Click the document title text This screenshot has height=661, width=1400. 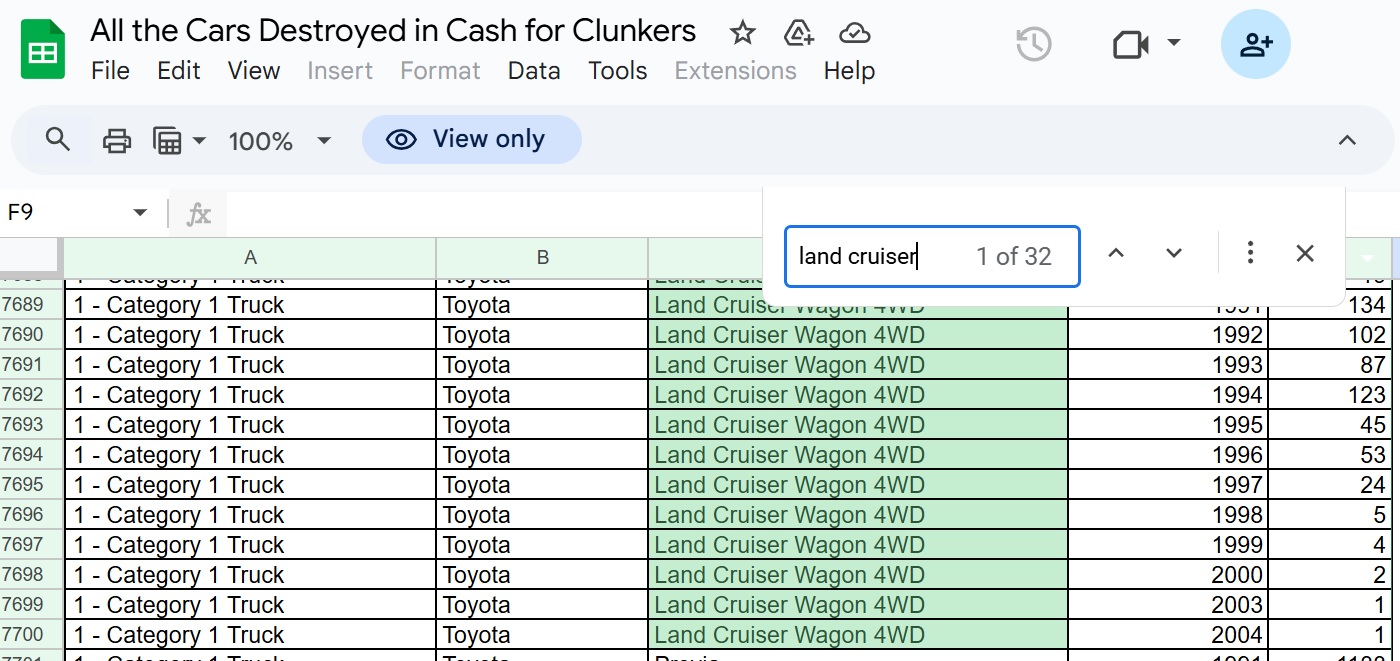pos(393,31)
